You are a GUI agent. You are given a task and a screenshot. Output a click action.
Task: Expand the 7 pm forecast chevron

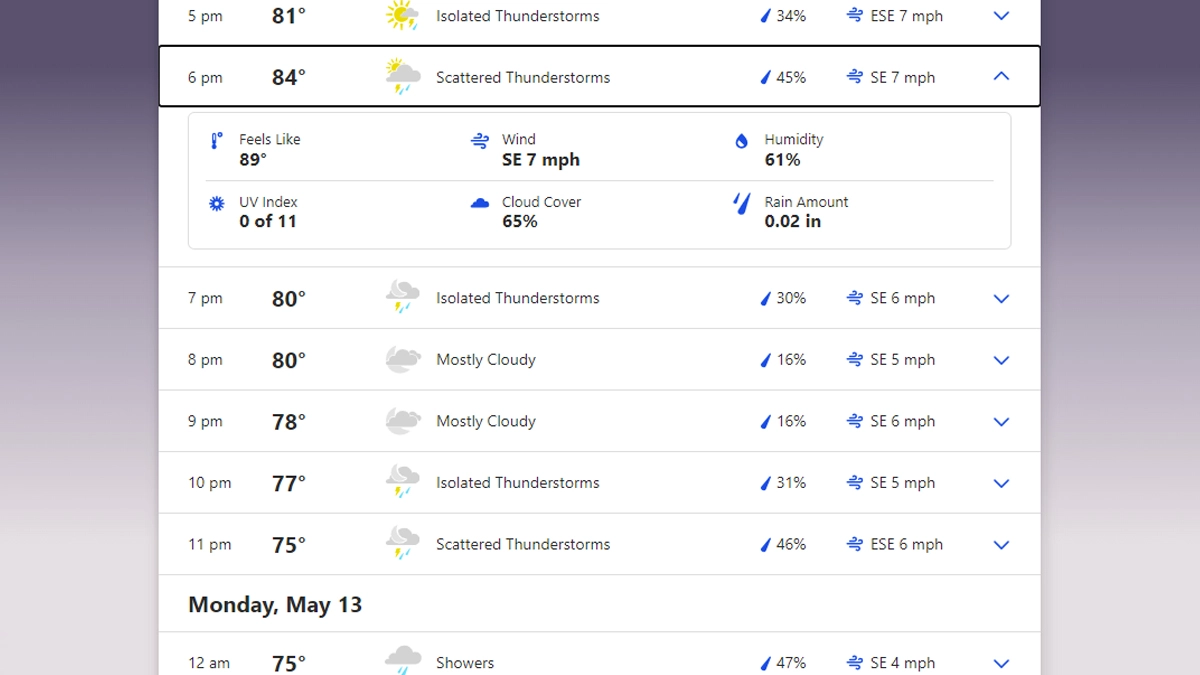[1001, 298]
